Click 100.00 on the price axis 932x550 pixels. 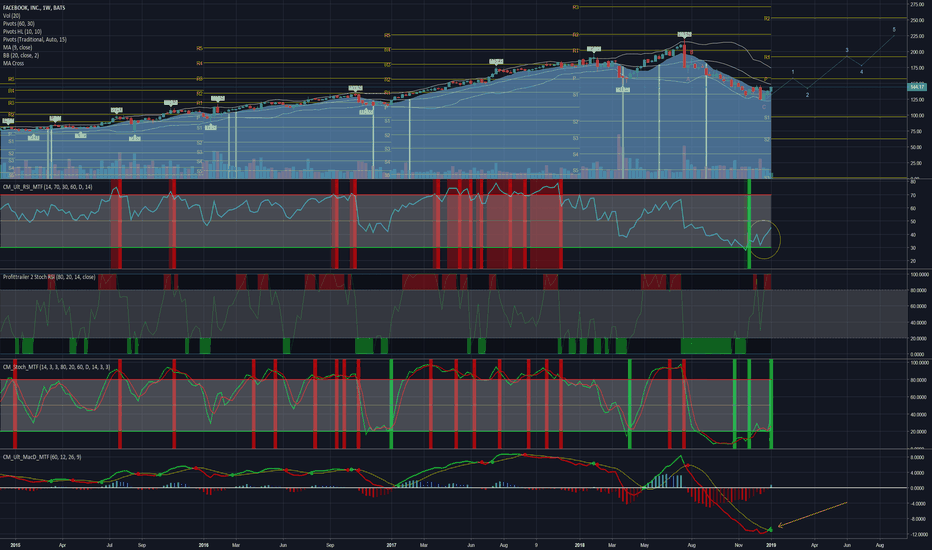pyautogui.click(x=917, y=116)
